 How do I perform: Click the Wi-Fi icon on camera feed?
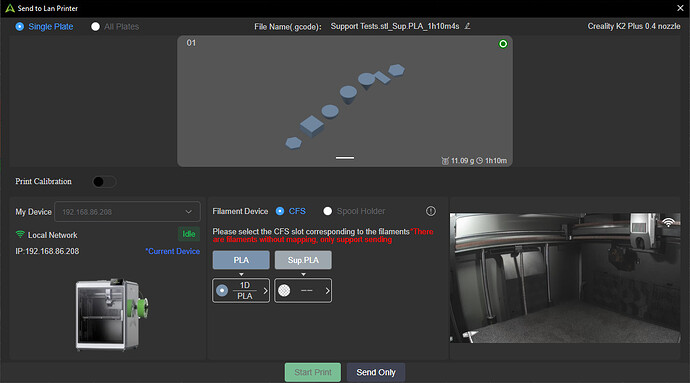coord(668,222)
